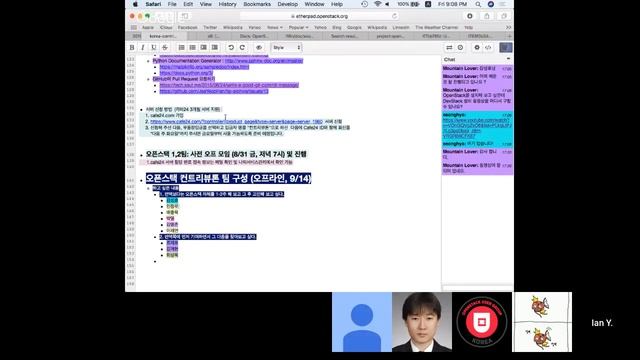Open the Style dropdown in toolbar
The width and height of the screenshot is (640, 360).
pyautogui.click(x=287, y=48)
